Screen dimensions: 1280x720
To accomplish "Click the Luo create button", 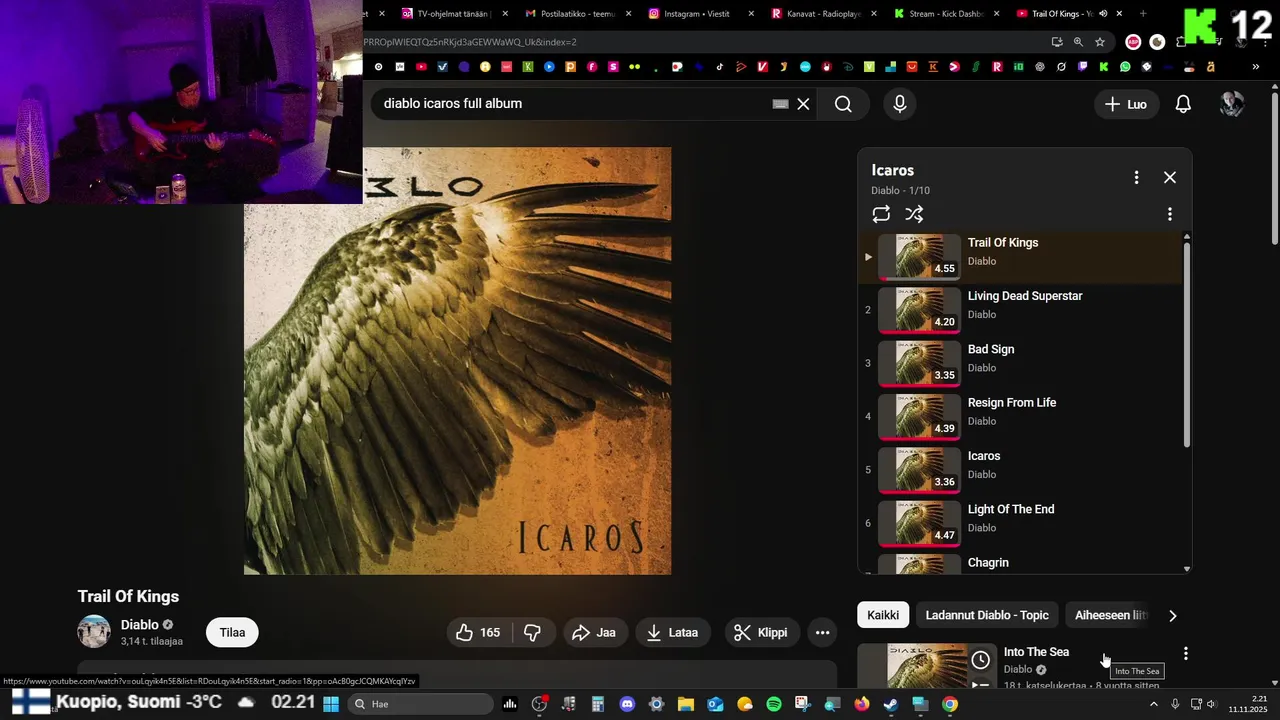I will click(1126, 104).
